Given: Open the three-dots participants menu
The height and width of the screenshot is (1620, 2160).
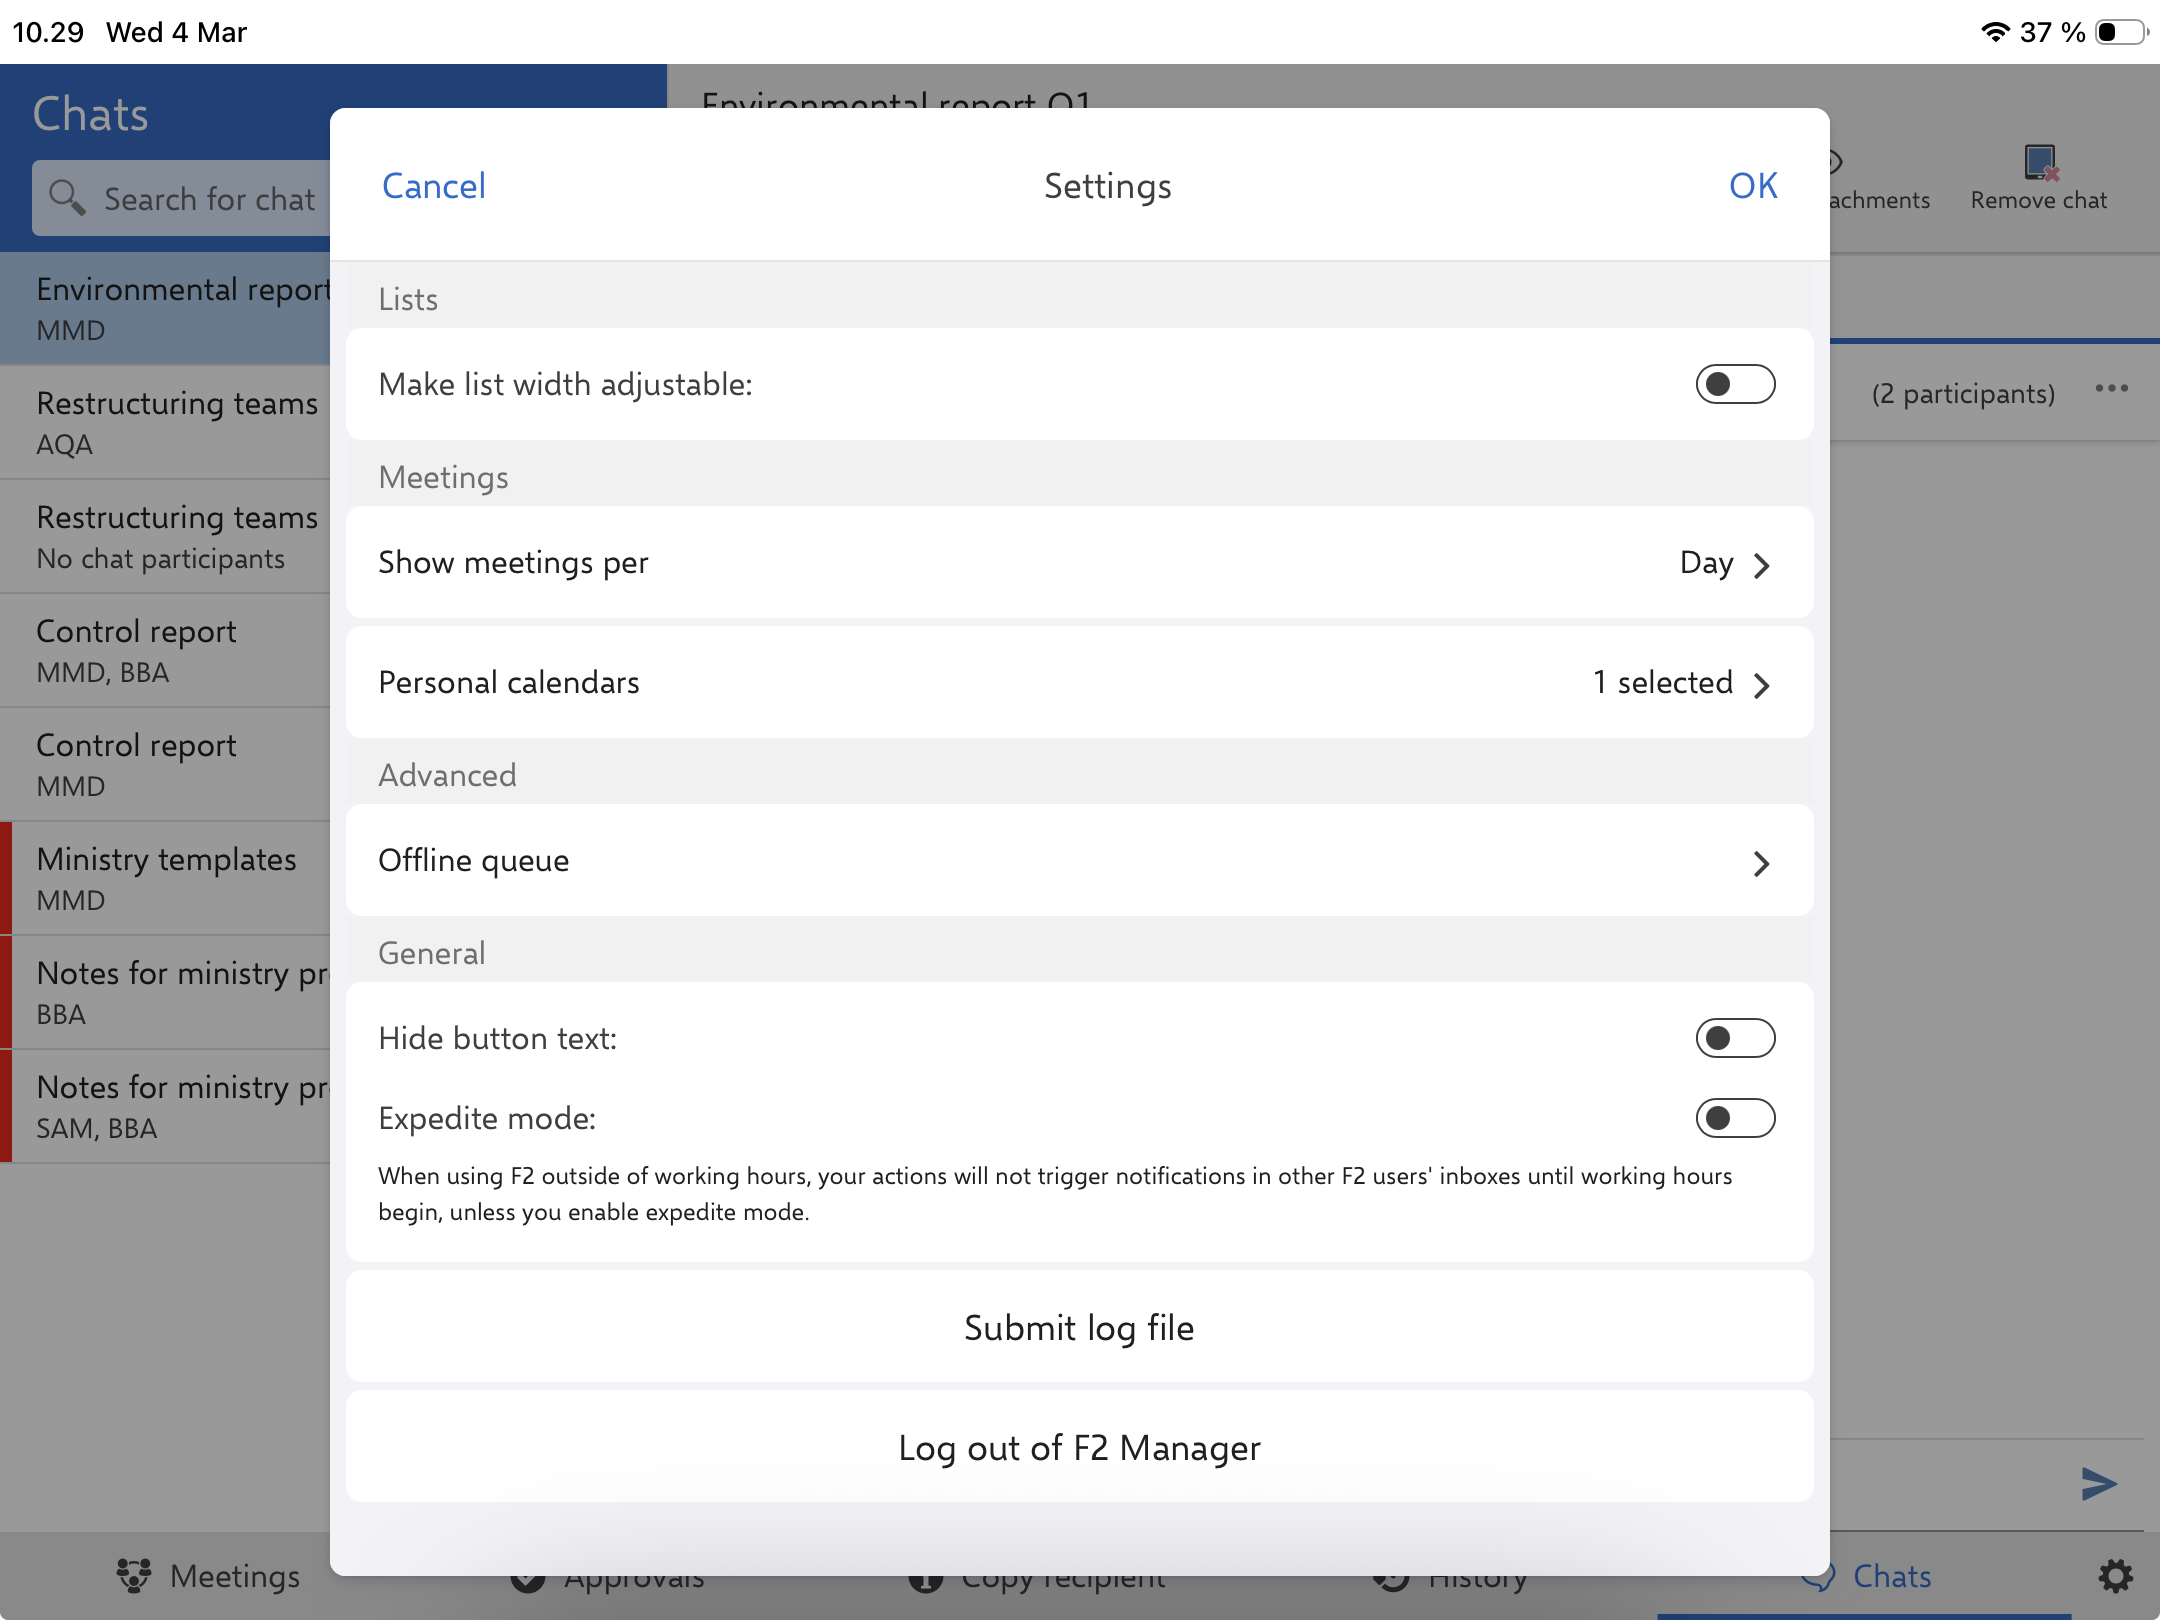Looking at the screenshot, I should click(2112, 389).
